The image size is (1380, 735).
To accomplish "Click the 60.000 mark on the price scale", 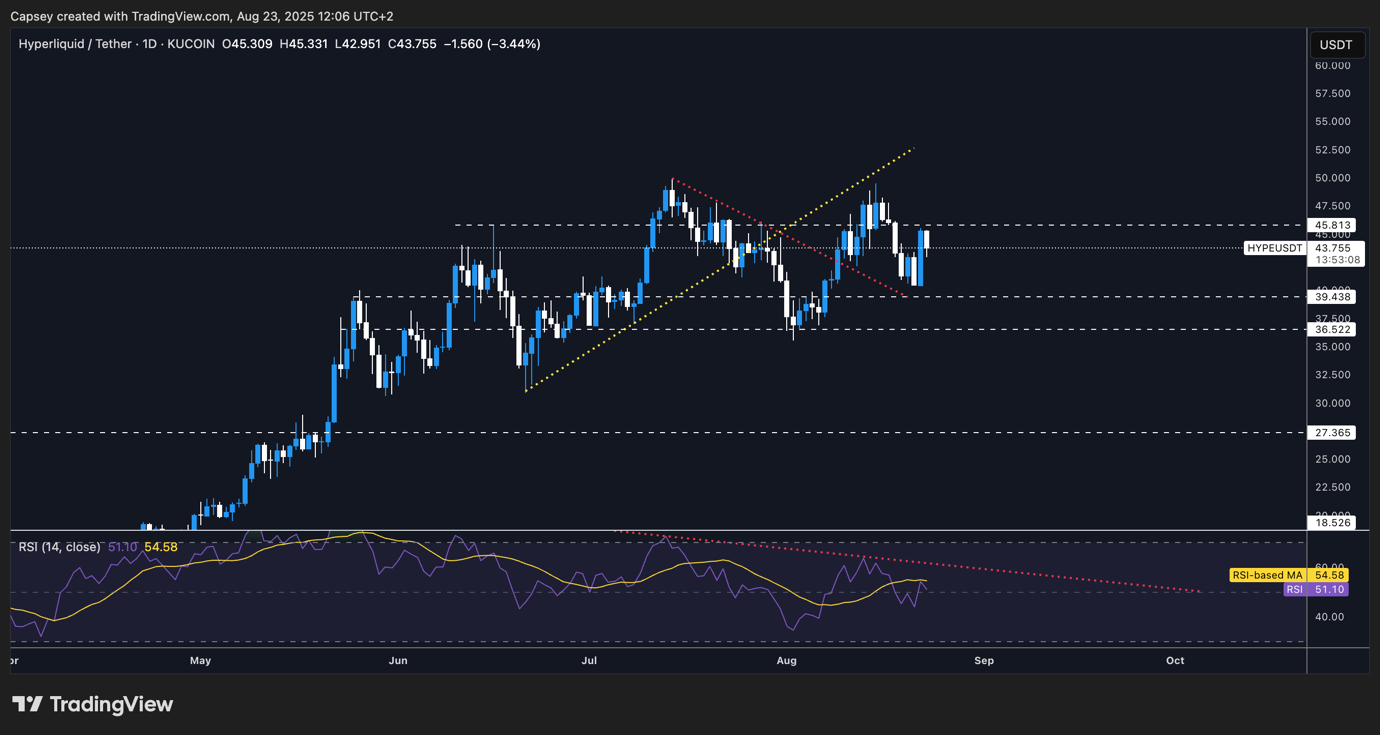I will 1333,66.
